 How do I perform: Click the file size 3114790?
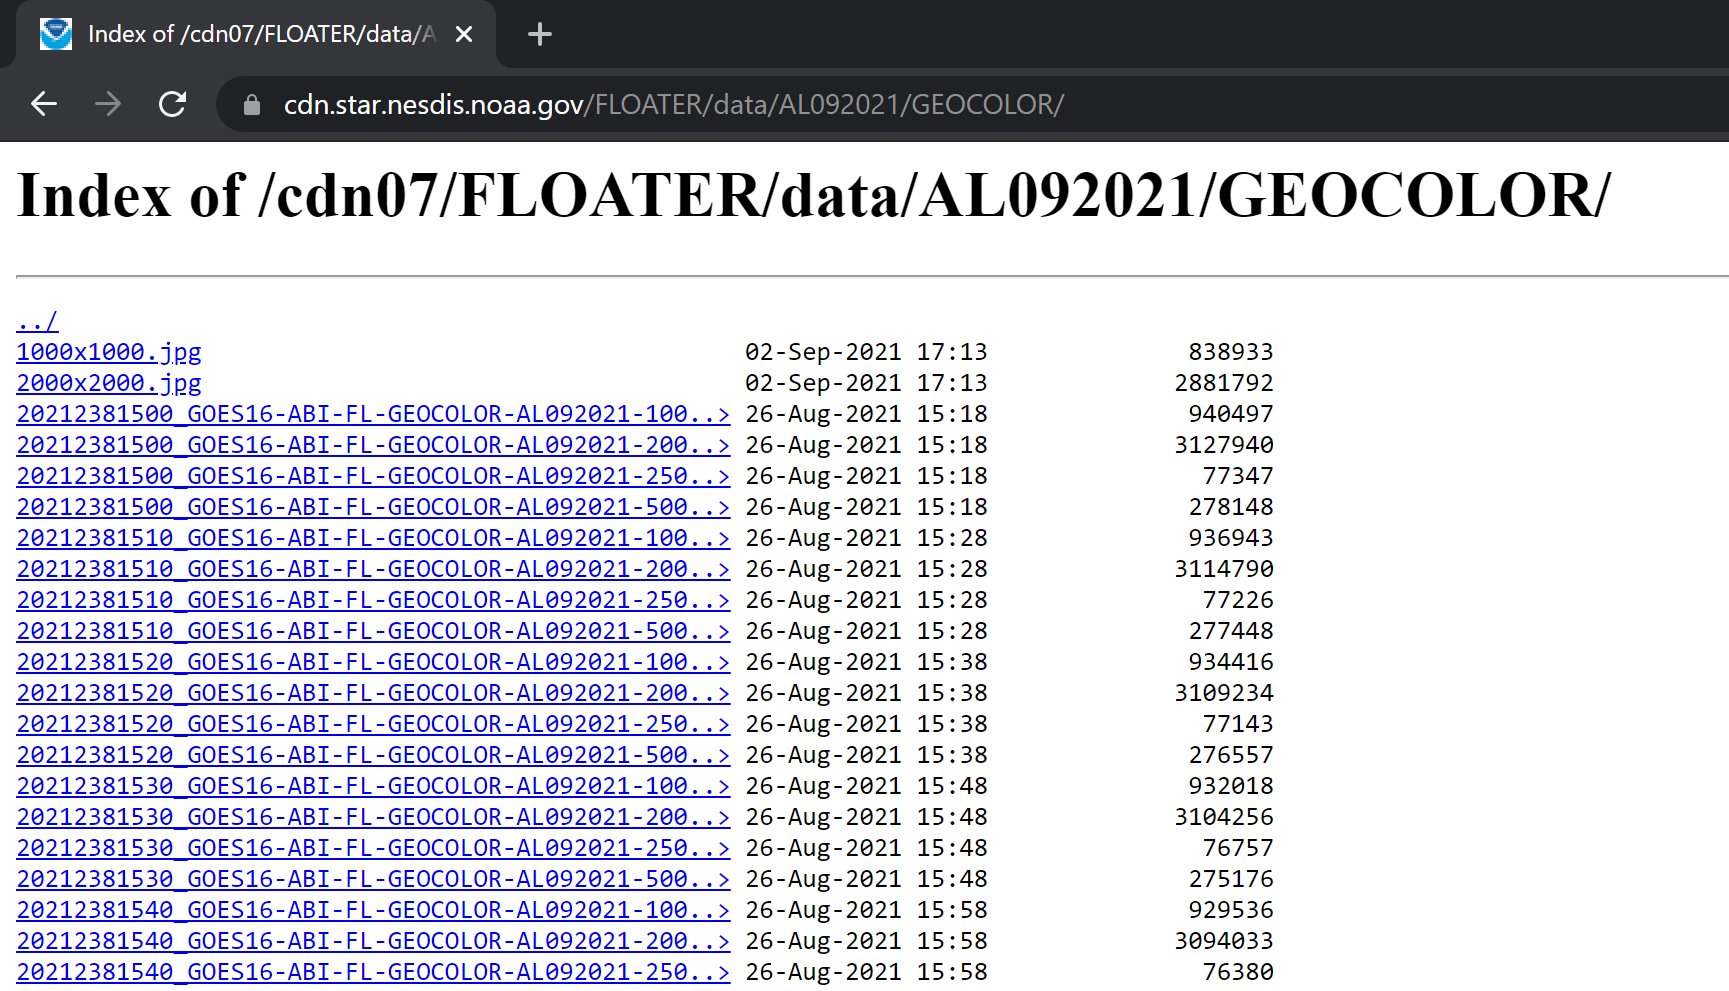pos(1224,569)
